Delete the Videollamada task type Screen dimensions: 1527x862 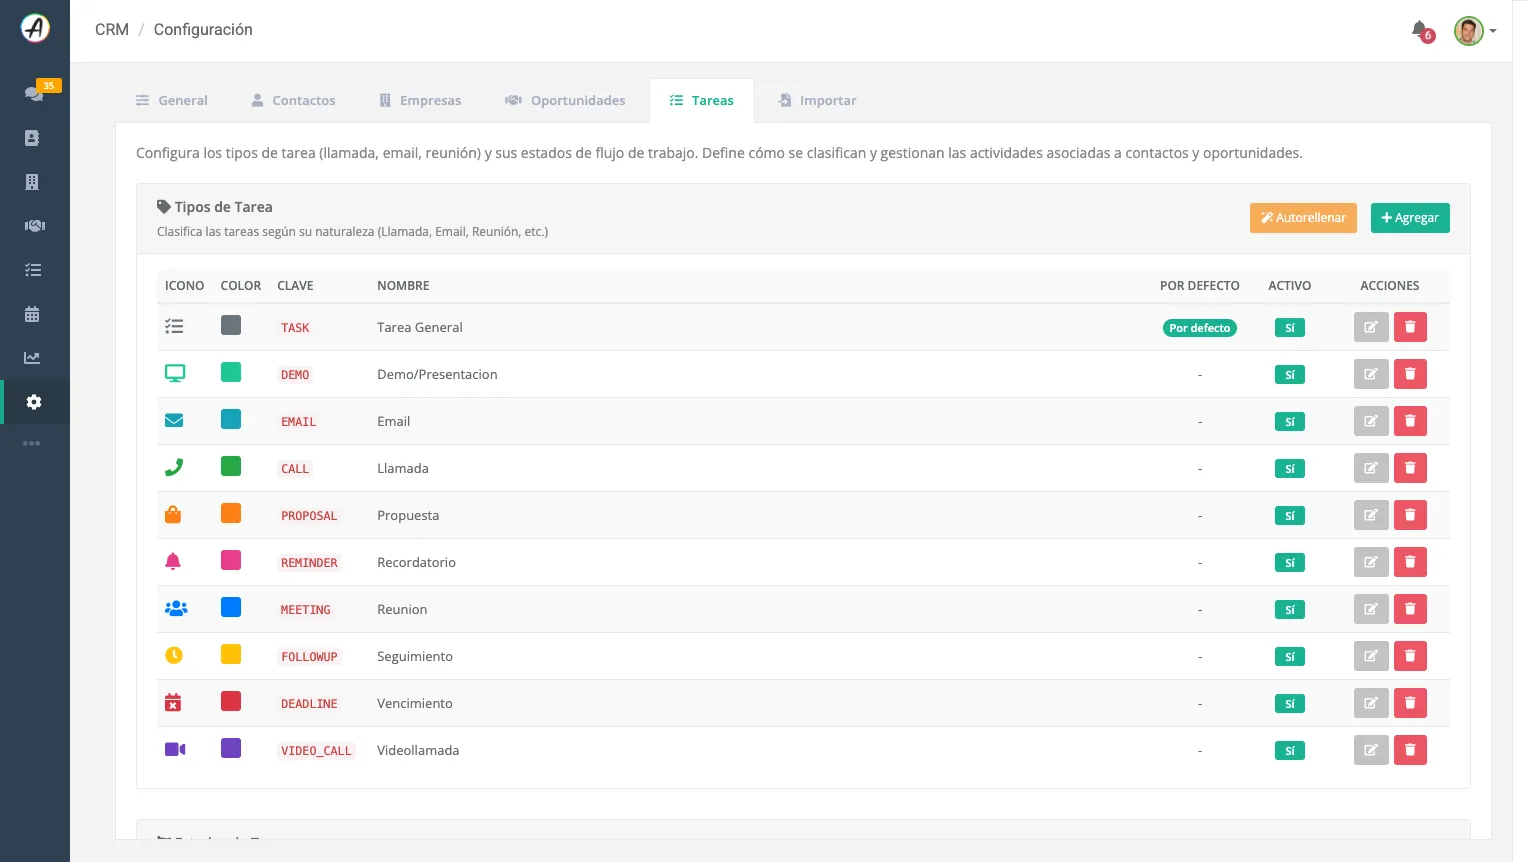pos(1410,750)
